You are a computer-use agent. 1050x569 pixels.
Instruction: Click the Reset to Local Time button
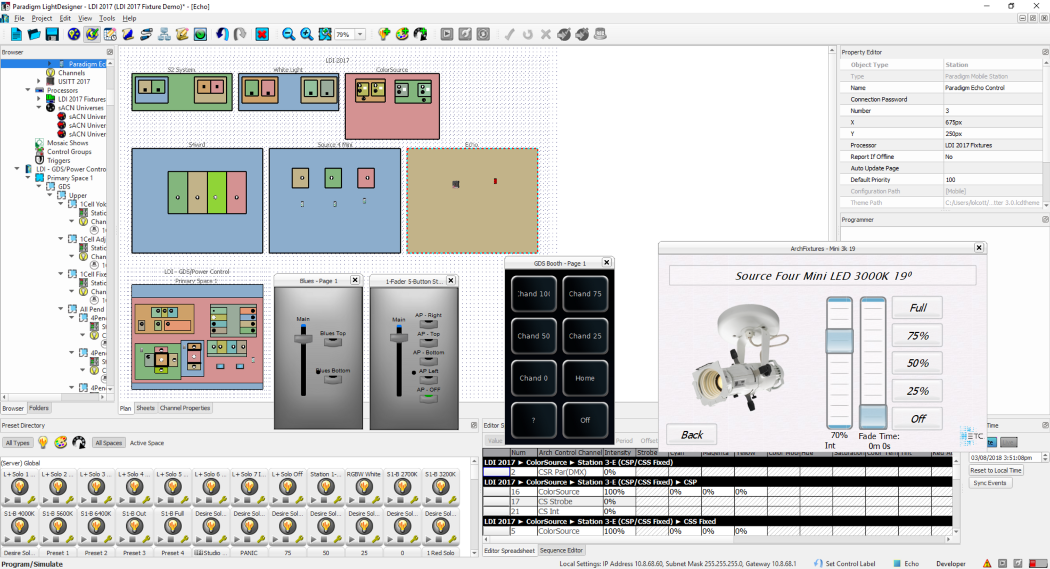(995, 470)
